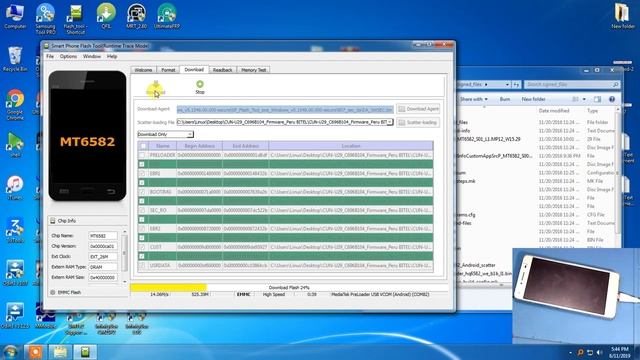
Task: Click the Explorer search box
Action: 572,84
